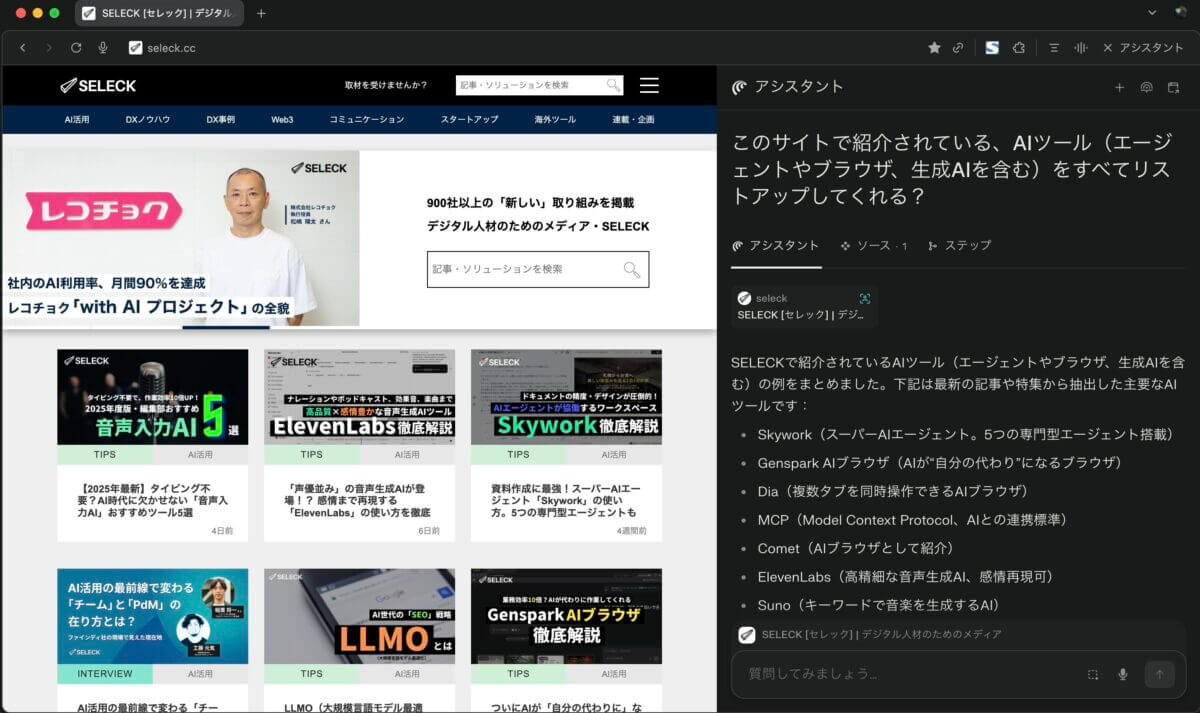Open the 海外ツール navigation category
The width and height of the screenshot is (1200, 713).
(555, 119)
